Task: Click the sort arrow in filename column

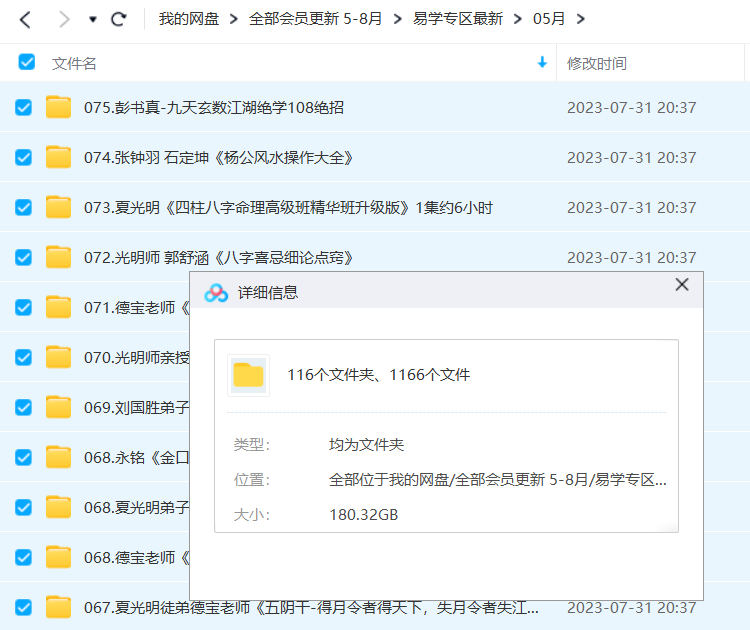Action: [x=542, y=63]
